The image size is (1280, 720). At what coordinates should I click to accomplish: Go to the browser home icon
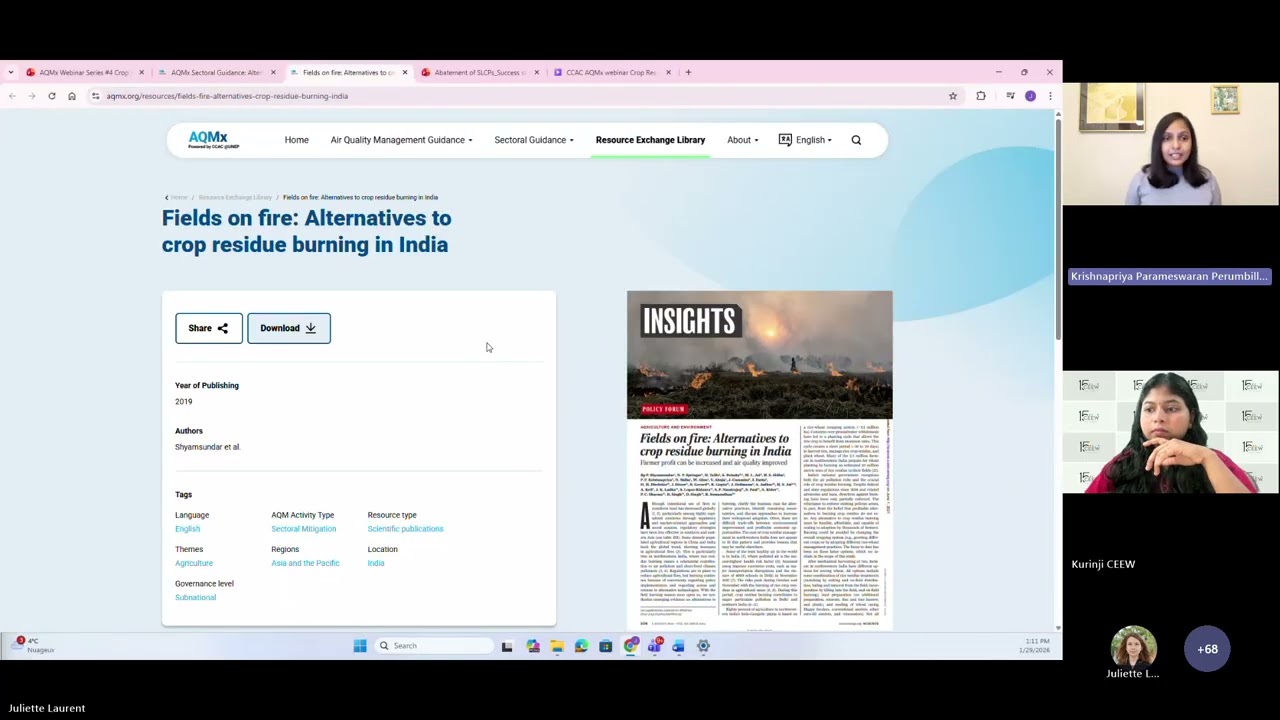(x=72, y=96)
